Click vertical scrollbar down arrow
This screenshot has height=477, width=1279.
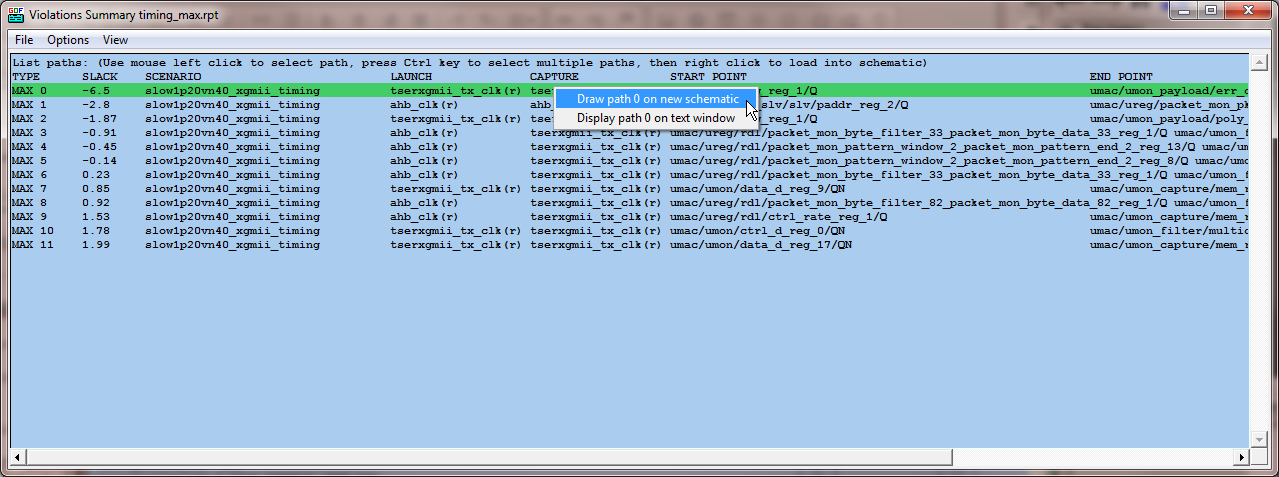[x=1258, y=440]
